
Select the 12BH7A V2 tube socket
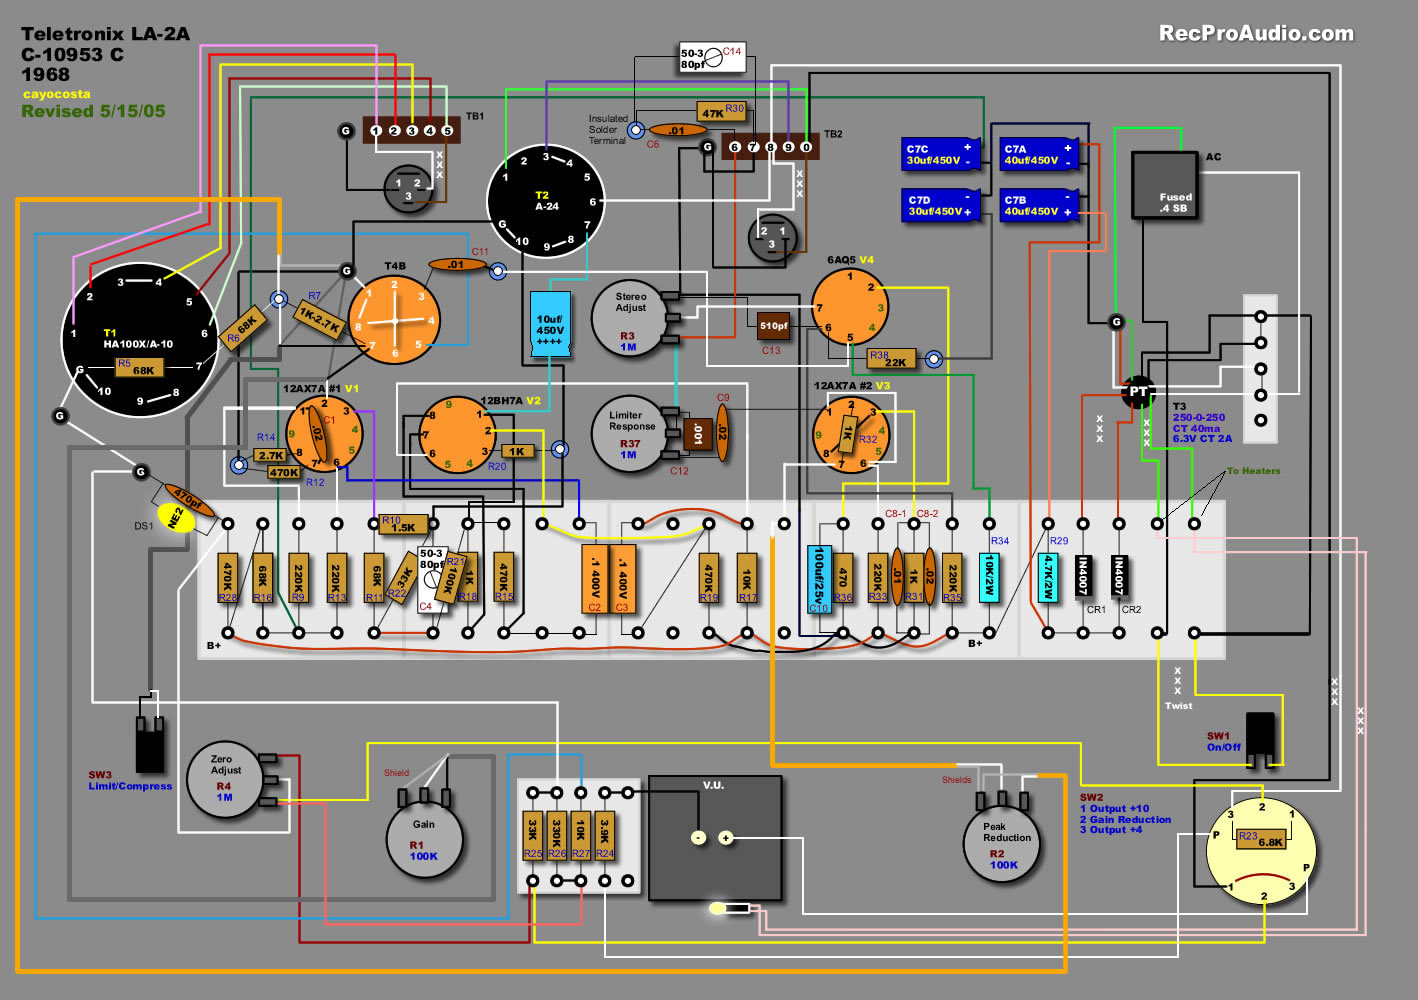[456, 435]
